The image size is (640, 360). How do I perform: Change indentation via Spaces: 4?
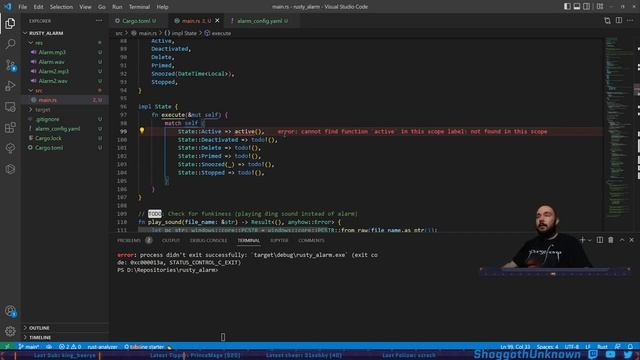[x=547, y=347]
